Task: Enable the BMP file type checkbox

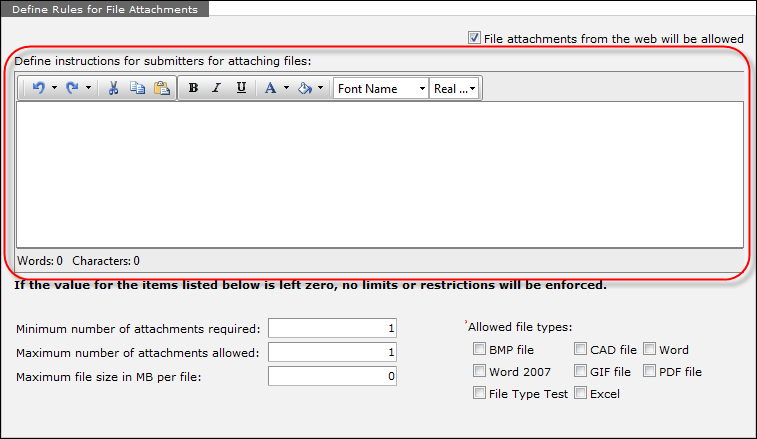Action: (x=480, y=350)
